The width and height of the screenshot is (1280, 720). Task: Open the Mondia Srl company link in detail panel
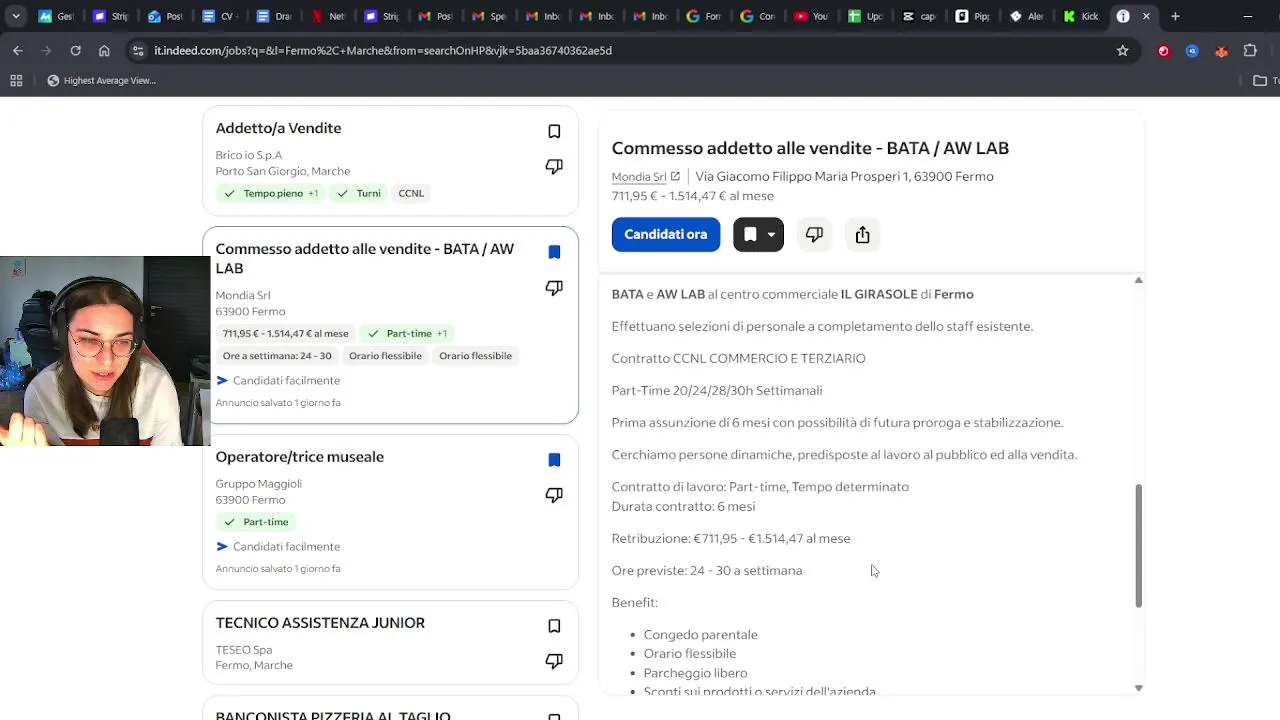(x=639, y=176)
